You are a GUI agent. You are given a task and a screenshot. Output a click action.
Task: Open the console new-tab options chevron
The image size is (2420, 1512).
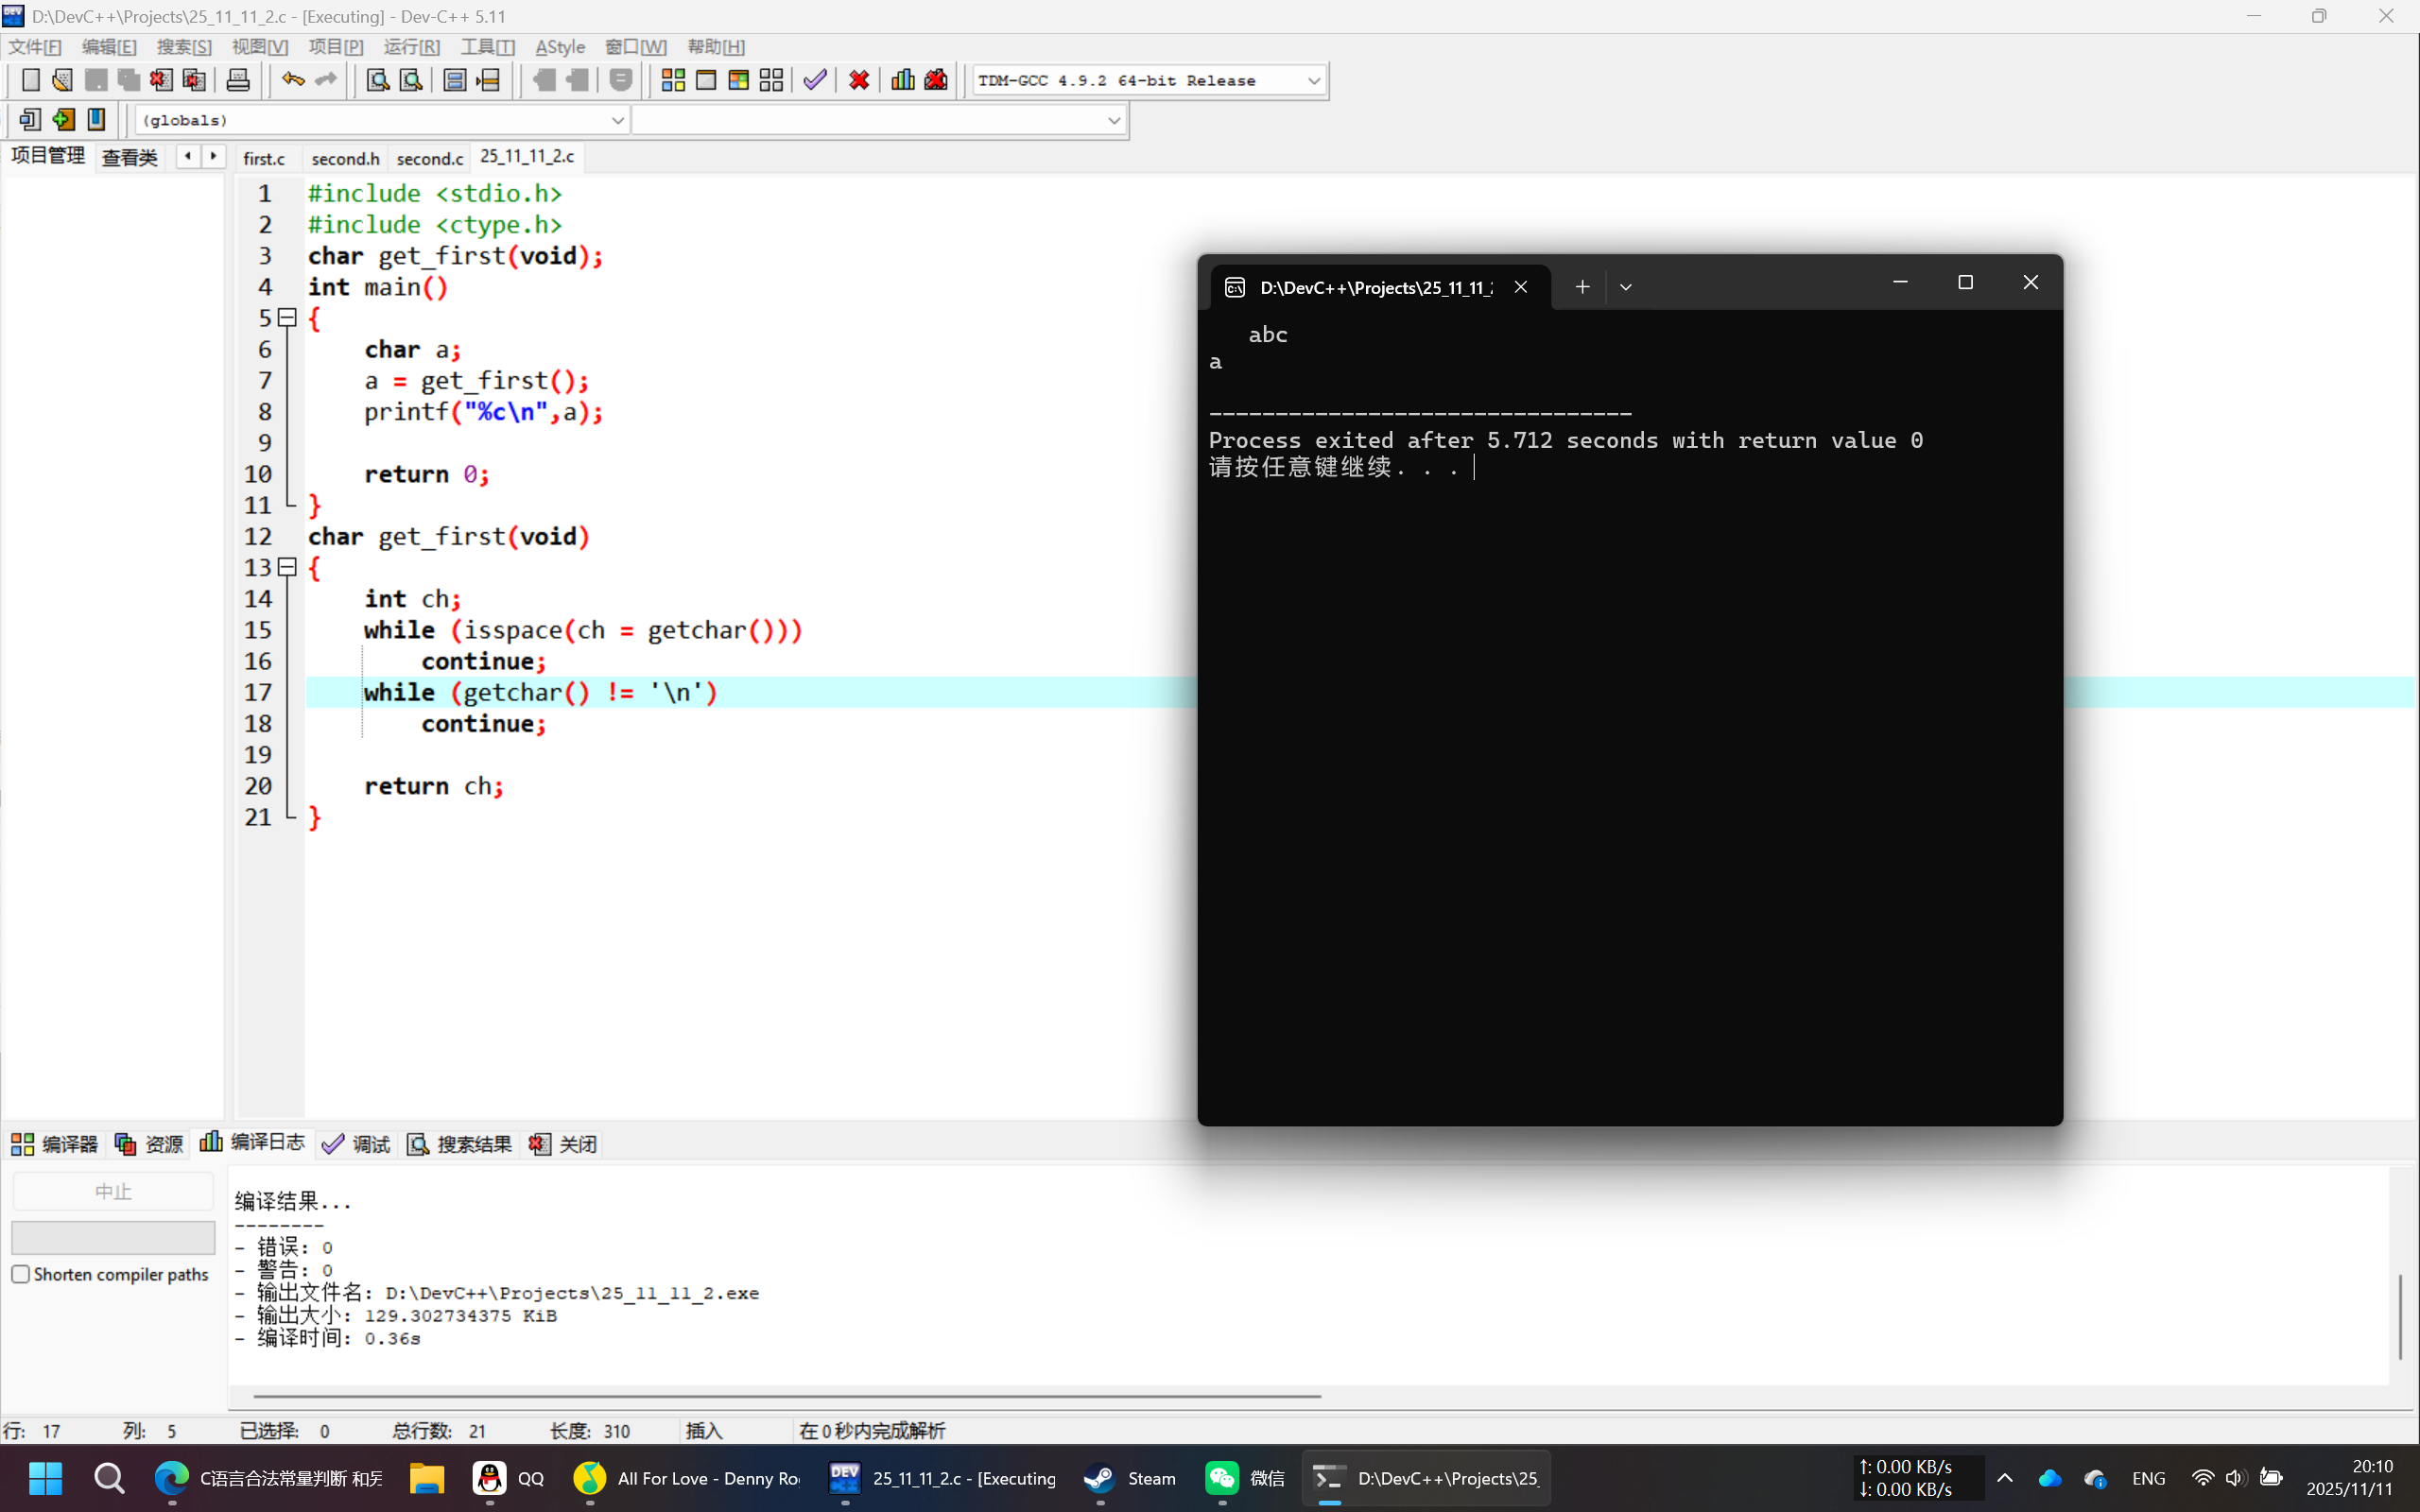coord(1625,288)
